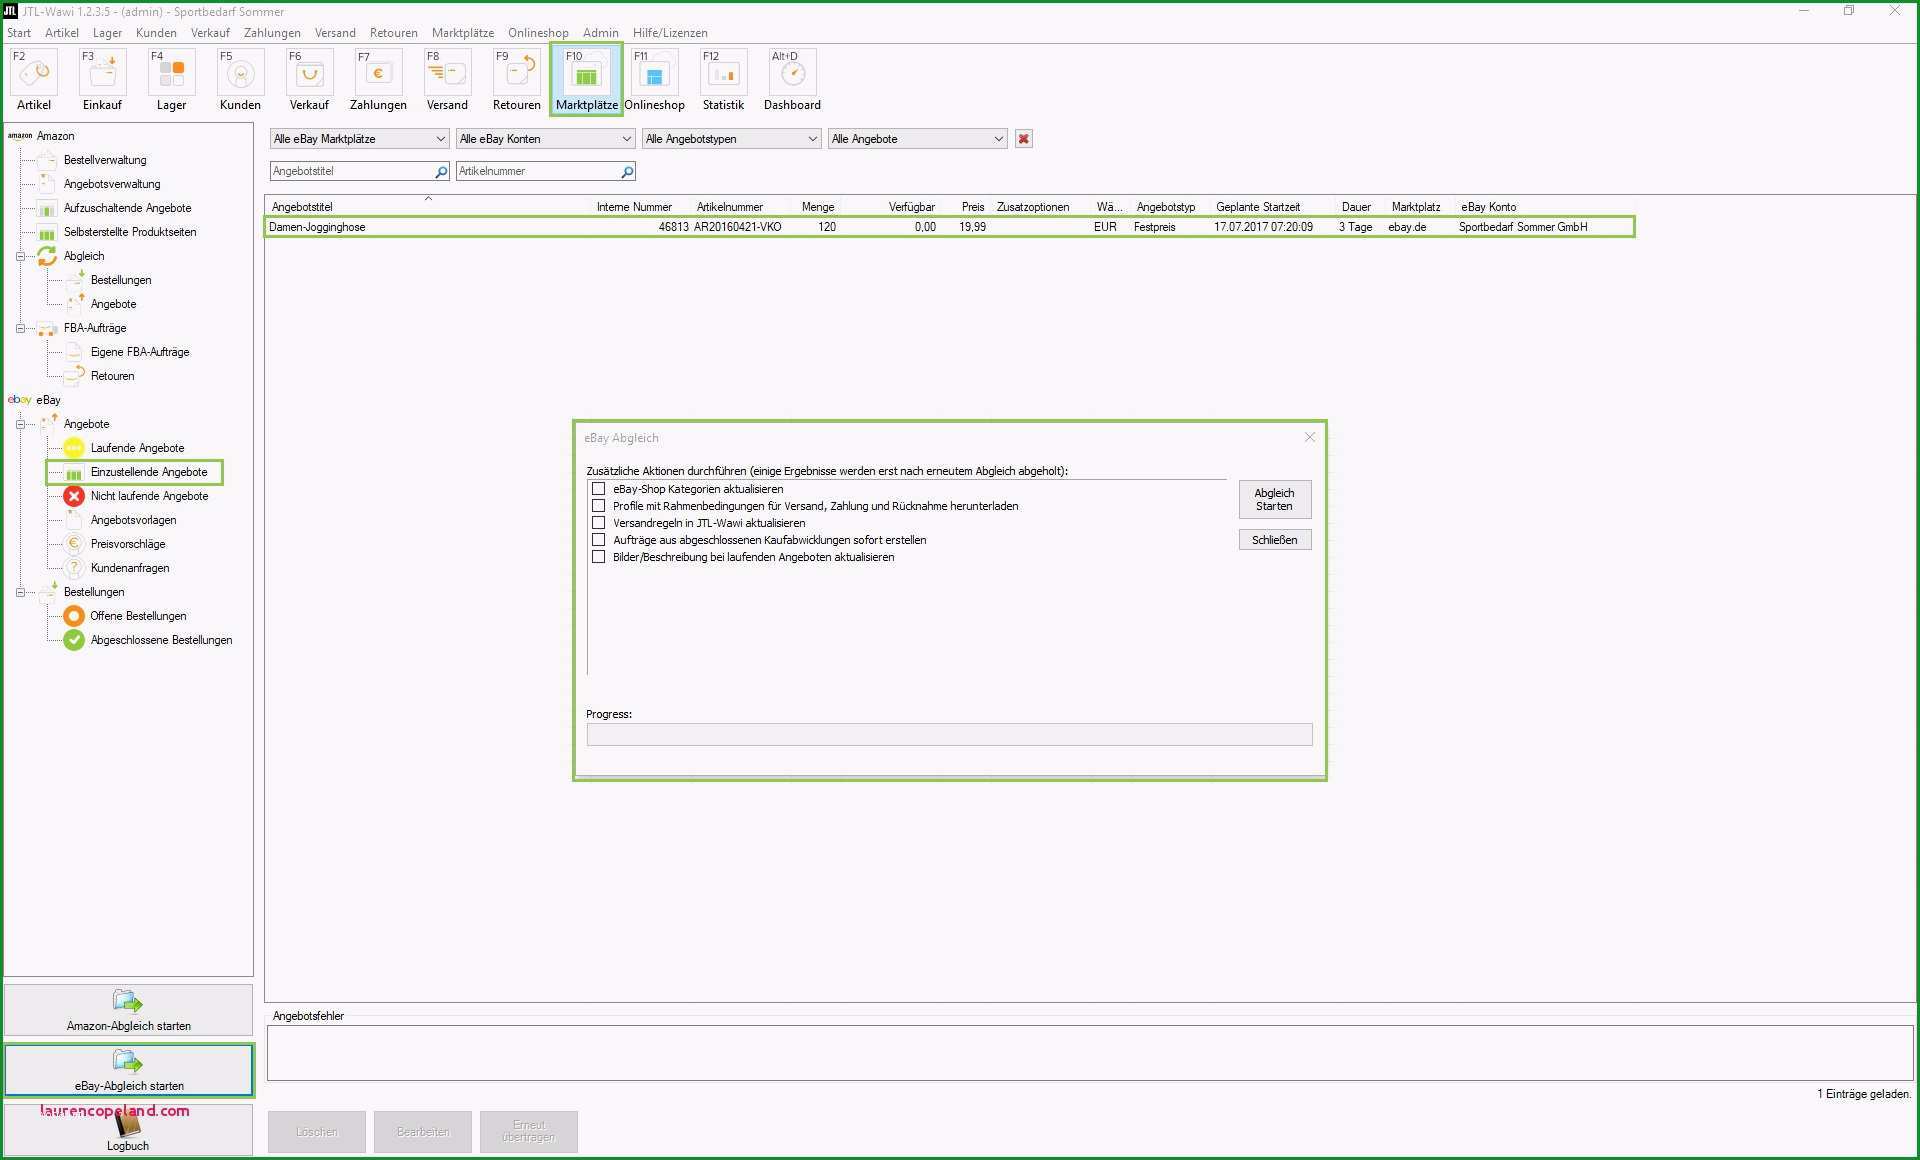
Task: Click Schließen button in eBay Abgleich dialog
Action: point(1274,540)
